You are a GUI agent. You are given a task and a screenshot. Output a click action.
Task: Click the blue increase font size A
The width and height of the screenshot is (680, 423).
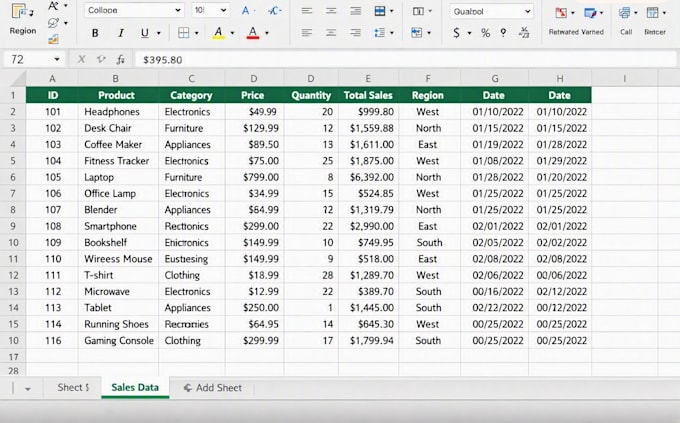(x=246, y=11)
